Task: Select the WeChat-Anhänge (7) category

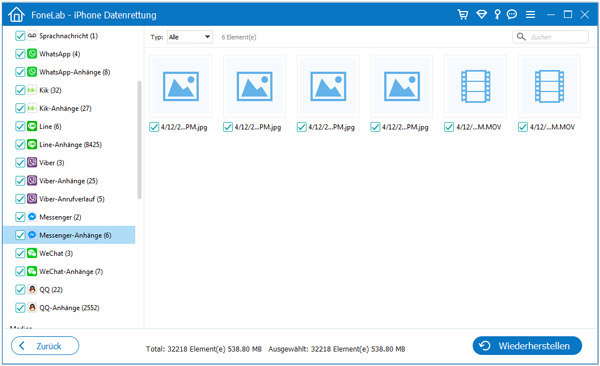Action: 71,271
